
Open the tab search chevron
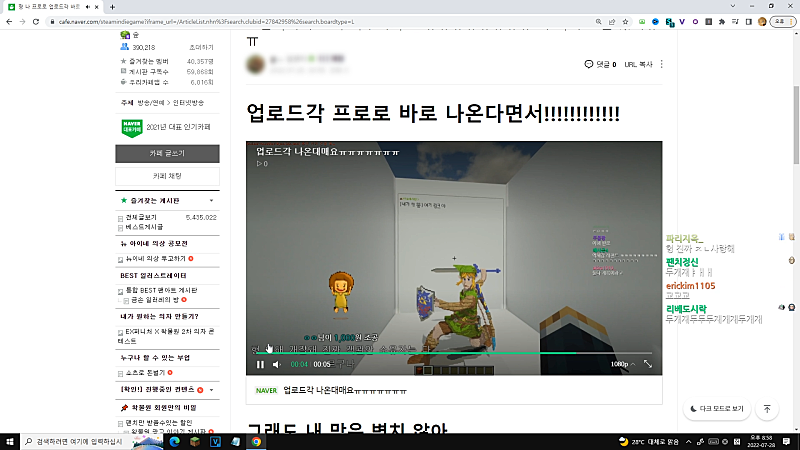733,6
